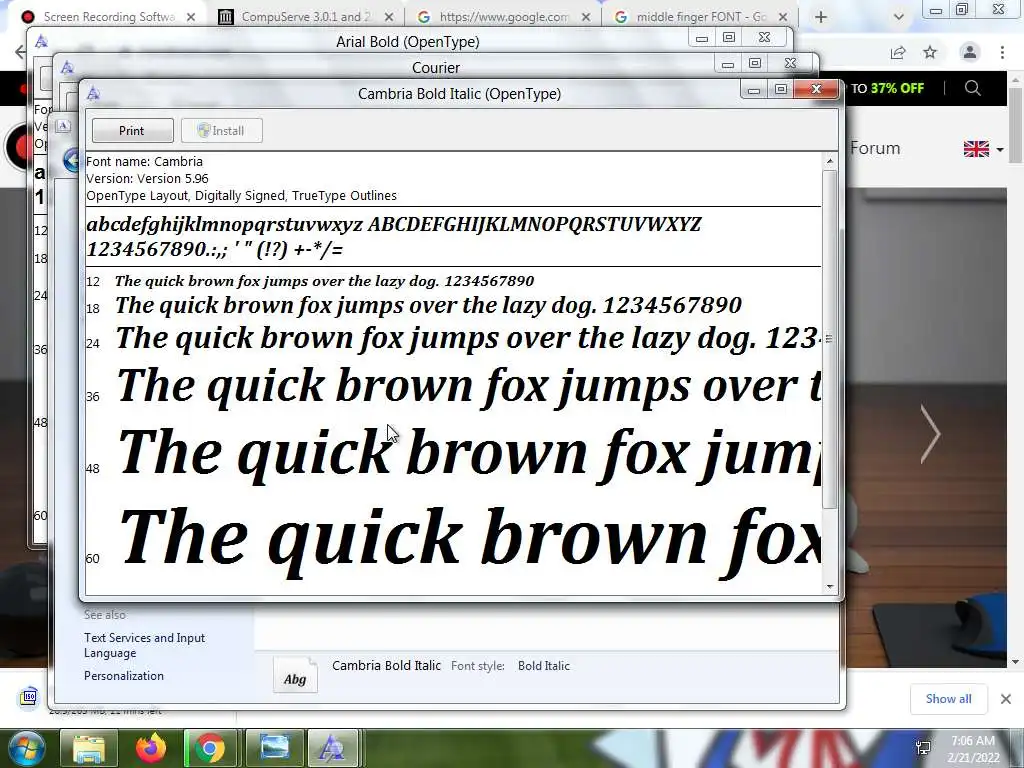
Task: Open Chrome from taskbar
Action: tap(210, 748)
